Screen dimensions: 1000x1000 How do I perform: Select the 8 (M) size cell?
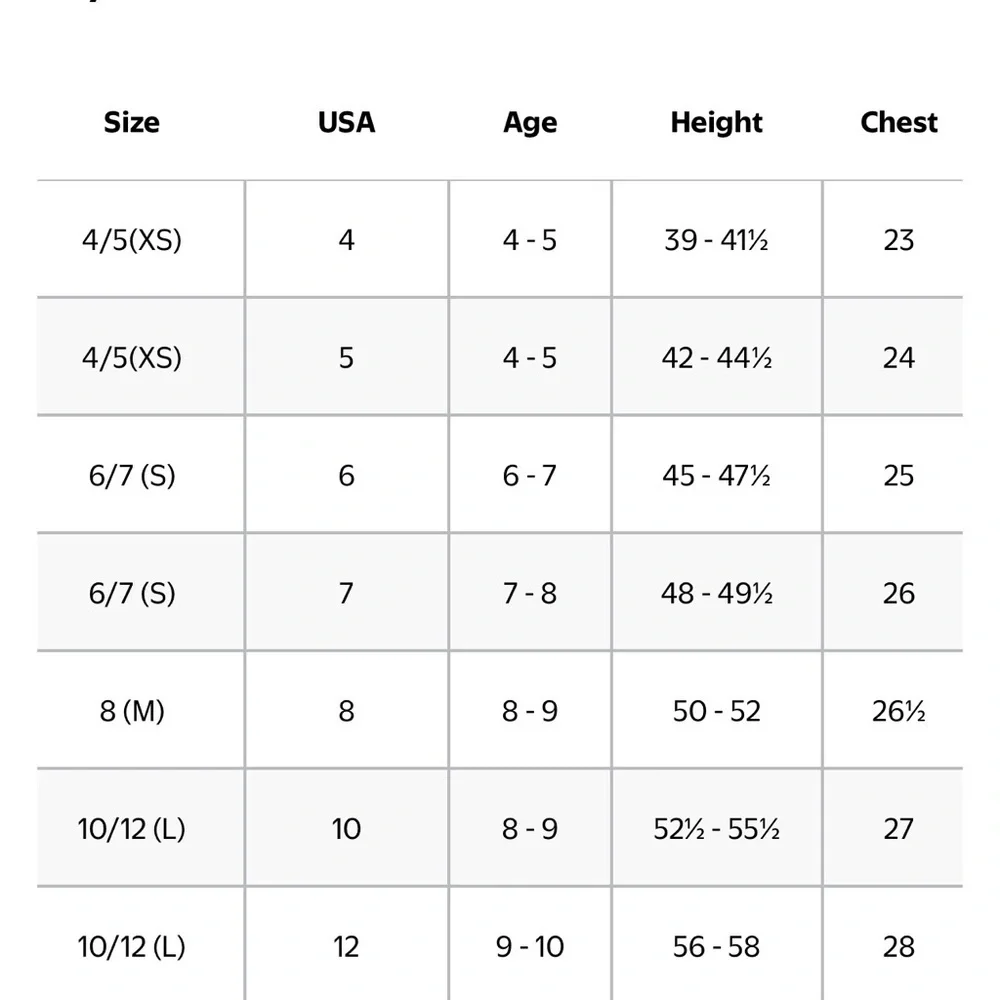131,710
